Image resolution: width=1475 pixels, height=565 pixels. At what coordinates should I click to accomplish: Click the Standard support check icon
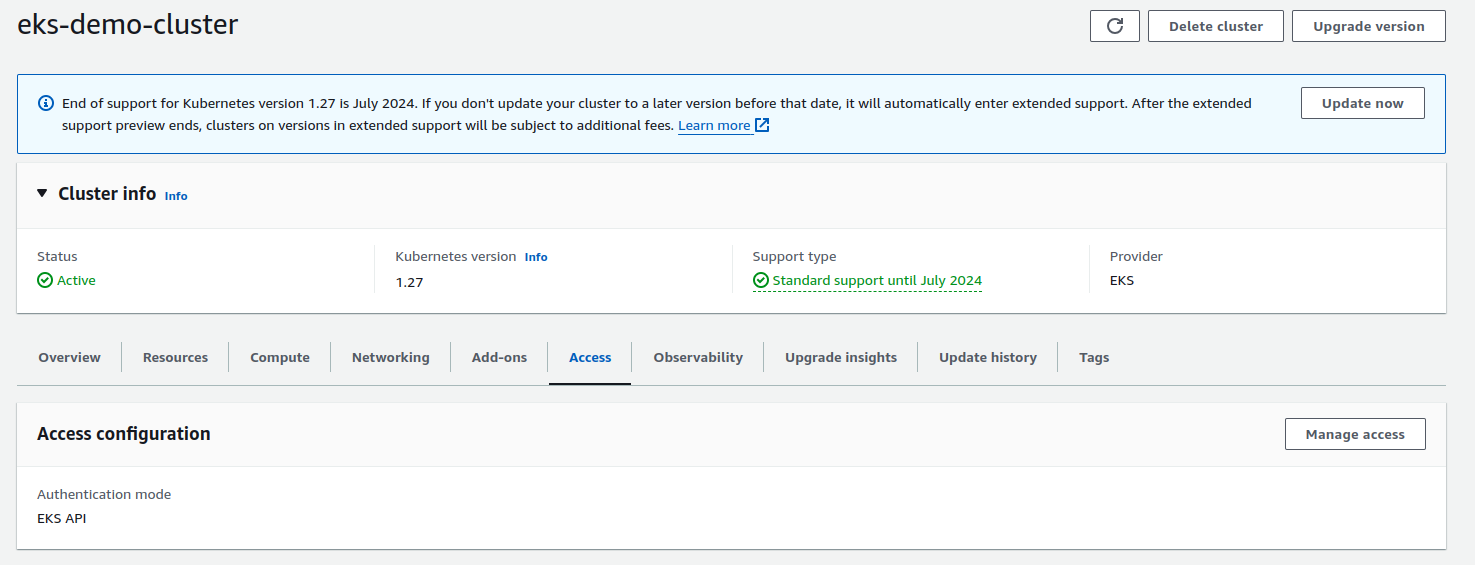(x=761, y=281)
